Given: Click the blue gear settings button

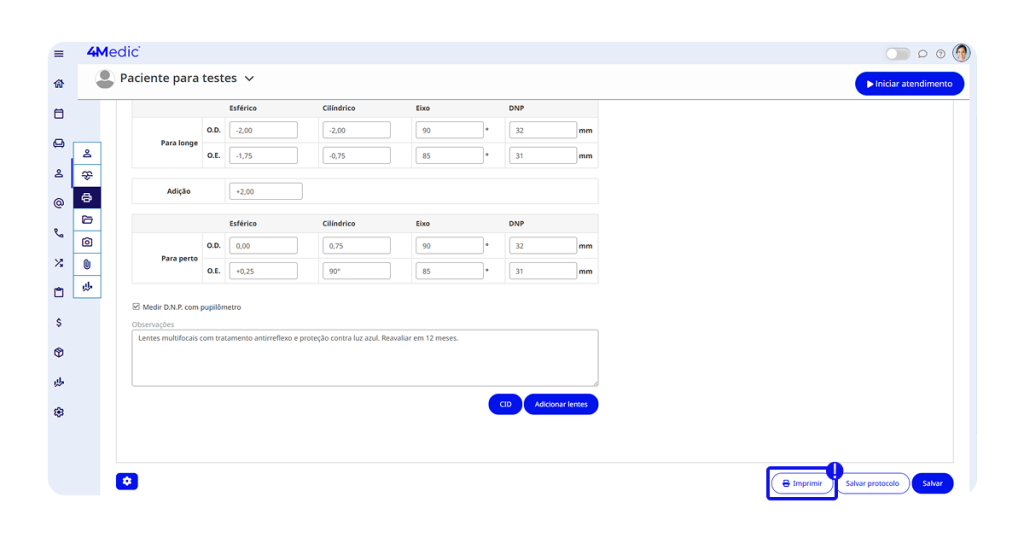Looking at the screenshot, I should [x=127, y=482].
